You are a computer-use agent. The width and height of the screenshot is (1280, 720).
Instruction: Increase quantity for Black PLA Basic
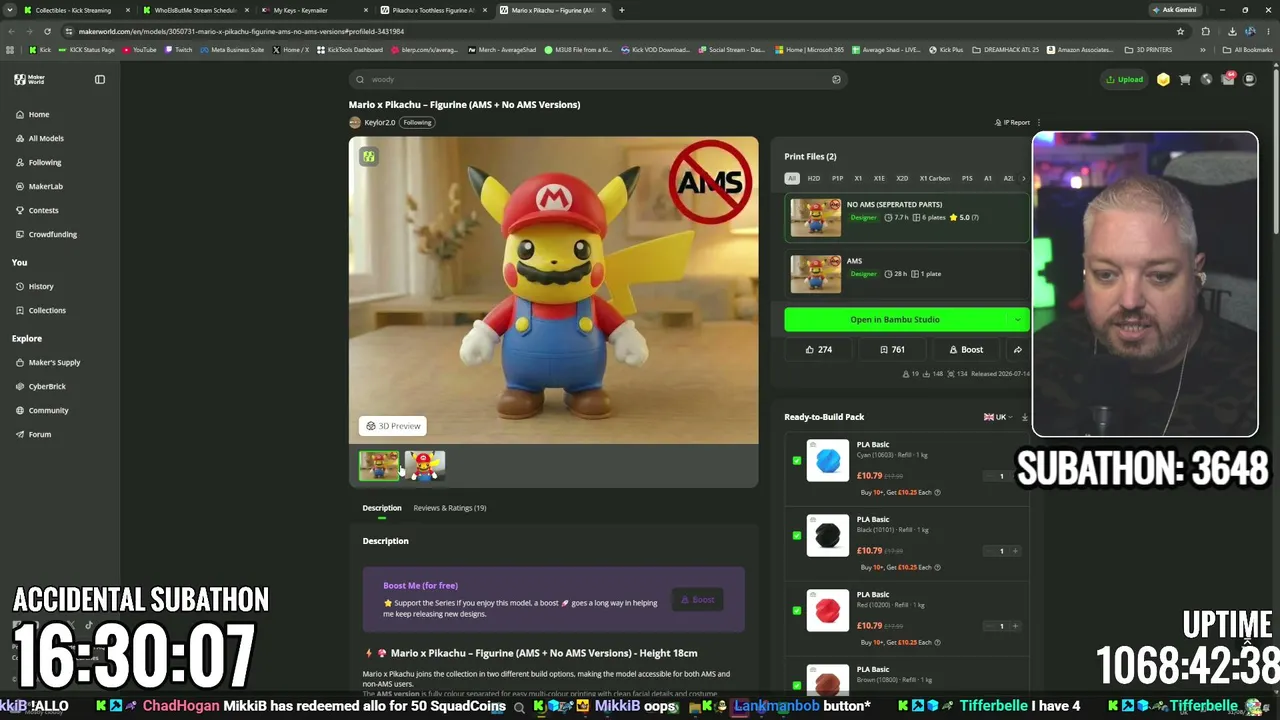[1015, 551]
